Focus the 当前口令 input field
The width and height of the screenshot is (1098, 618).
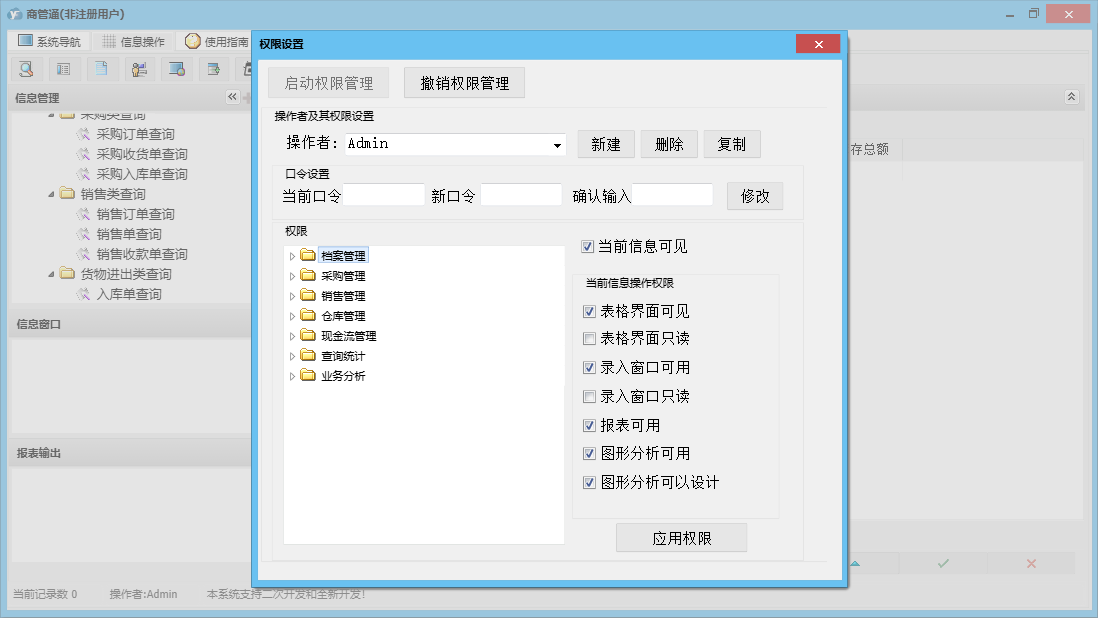coord(384,195)
